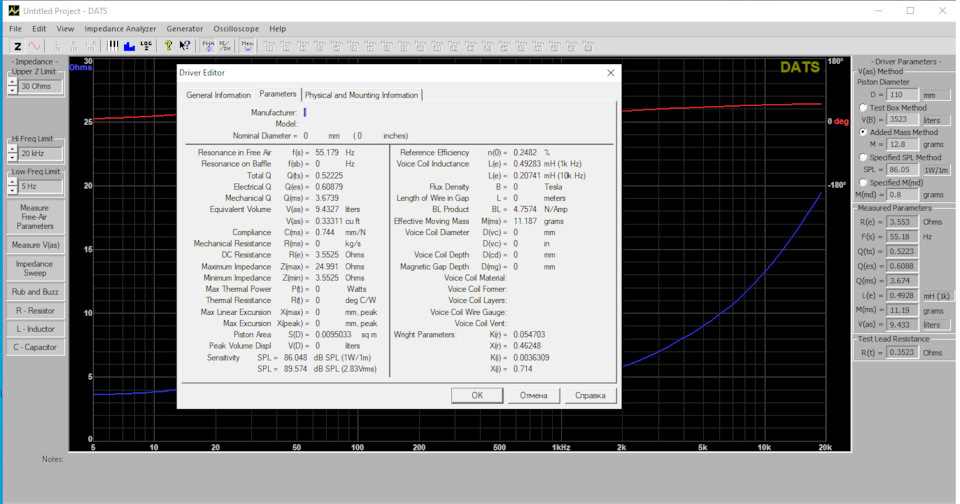Click the Отмена cancel button
This screenshot has height=504, width=960.
[533, 396]
